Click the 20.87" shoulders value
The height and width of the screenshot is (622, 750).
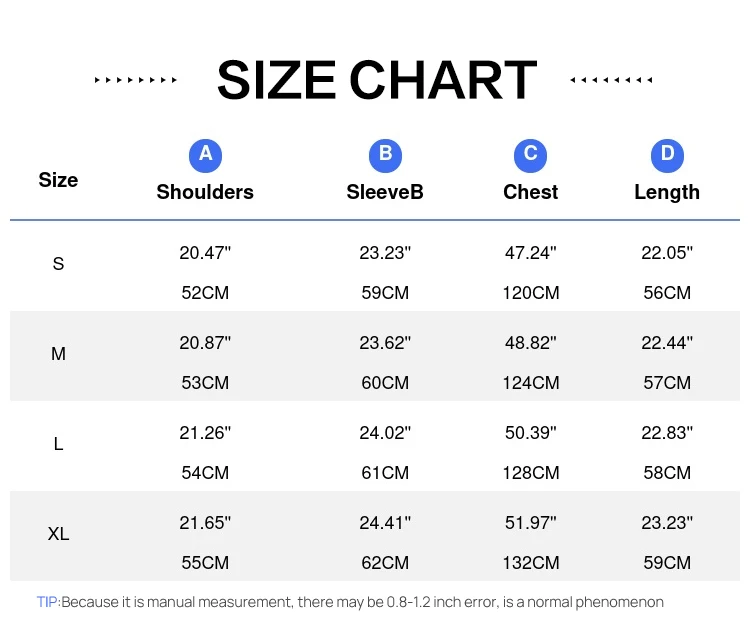205,343
